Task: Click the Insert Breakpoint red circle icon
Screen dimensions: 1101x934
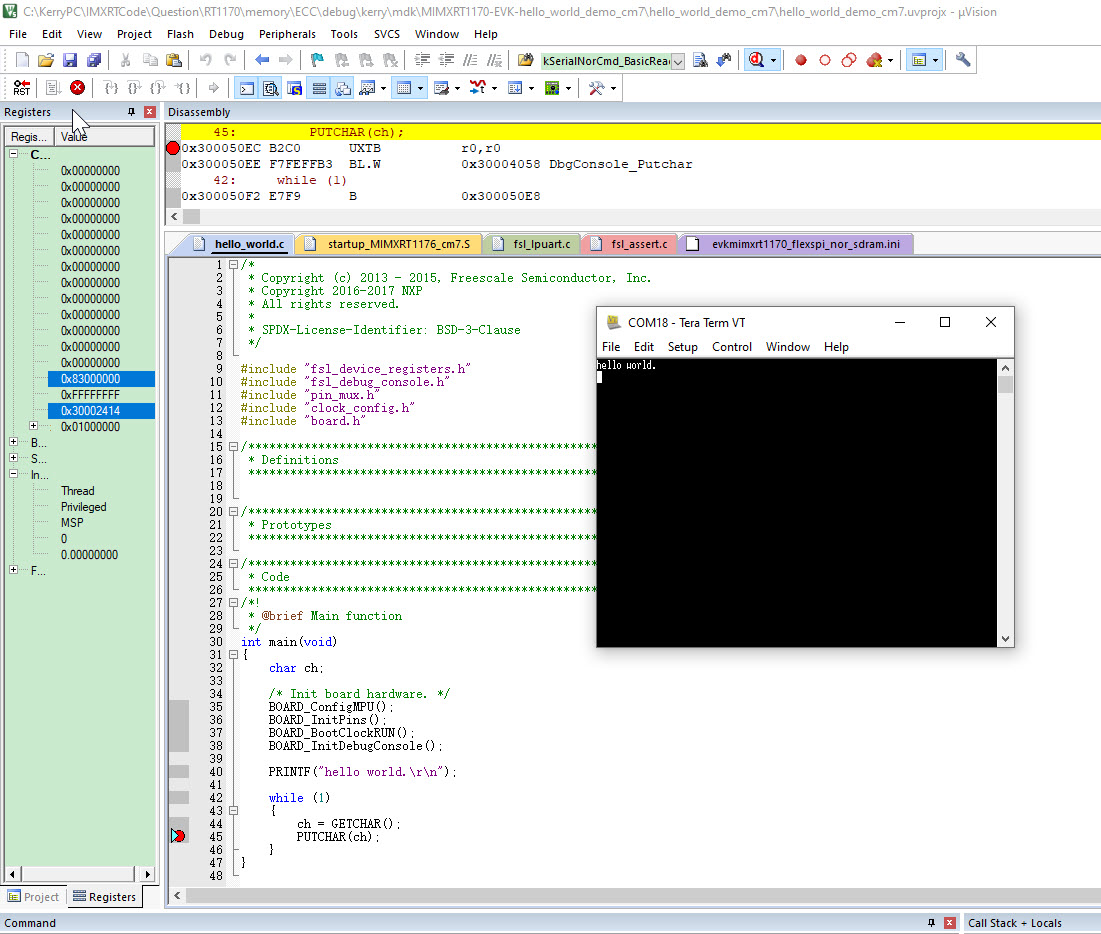Action: 800,60
